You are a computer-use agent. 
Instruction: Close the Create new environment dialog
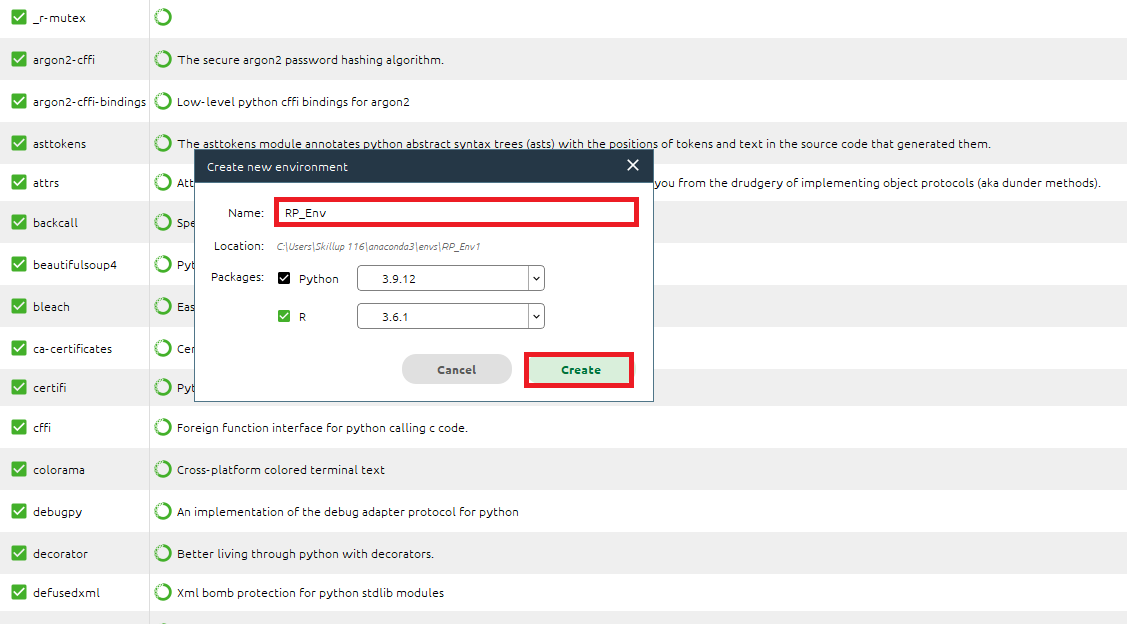[x=632, y=166]
